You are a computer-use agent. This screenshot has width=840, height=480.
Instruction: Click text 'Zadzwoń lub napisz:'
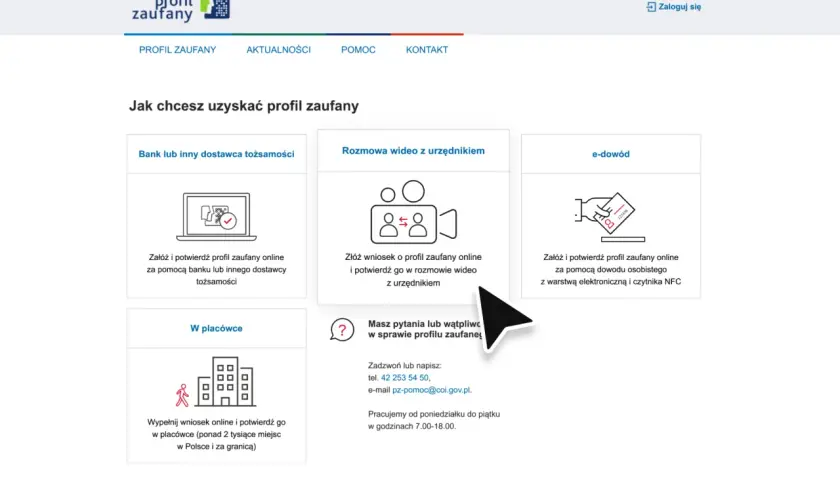point(404,365)
